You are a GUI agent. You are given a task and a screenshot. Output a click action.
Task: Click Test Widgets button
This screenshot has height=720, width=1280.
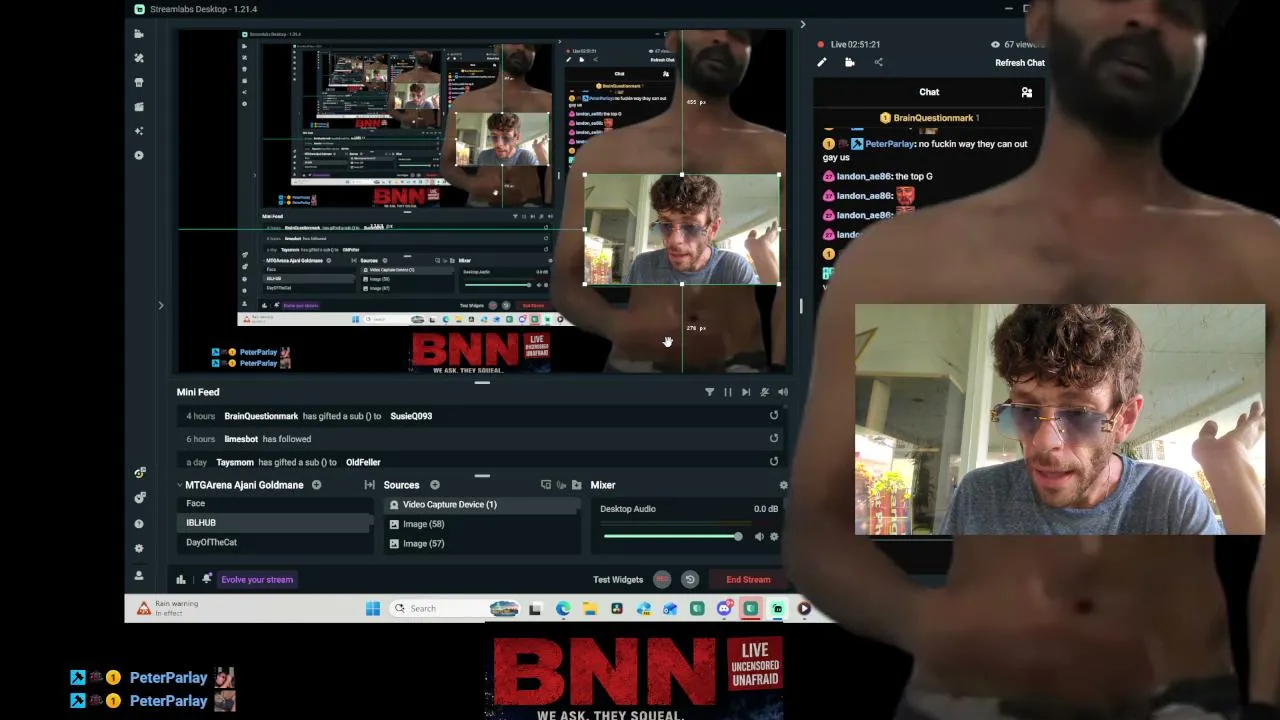click(618, 580)
